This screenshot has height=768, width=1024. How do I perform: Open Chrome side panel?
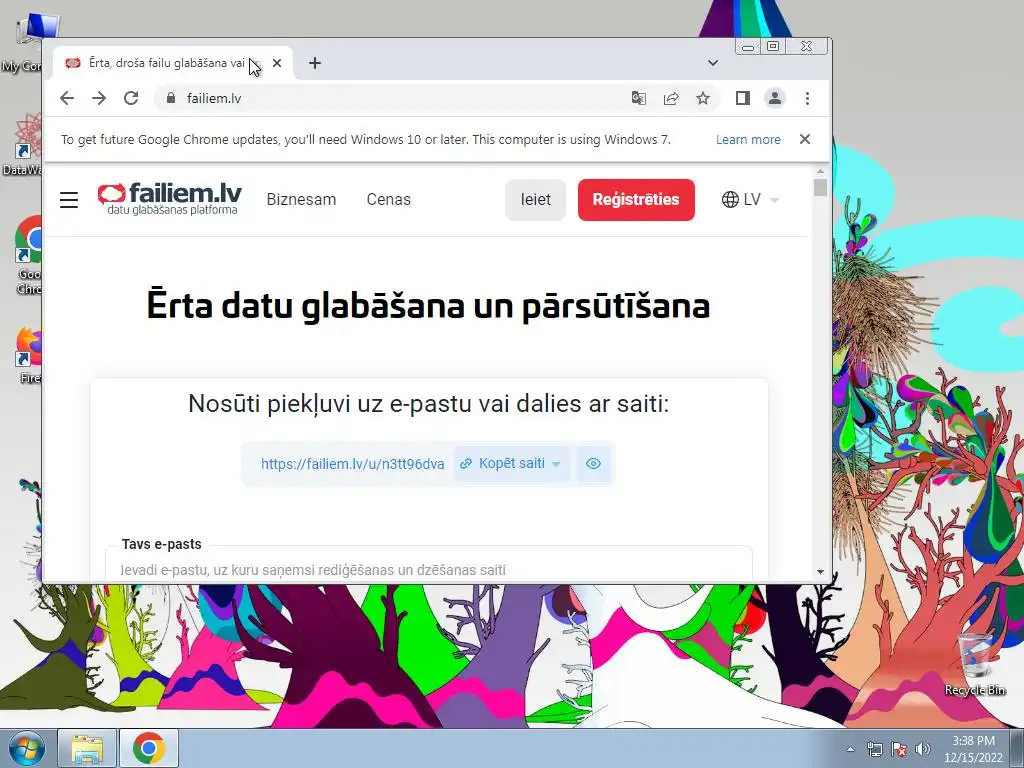[743, 98]
